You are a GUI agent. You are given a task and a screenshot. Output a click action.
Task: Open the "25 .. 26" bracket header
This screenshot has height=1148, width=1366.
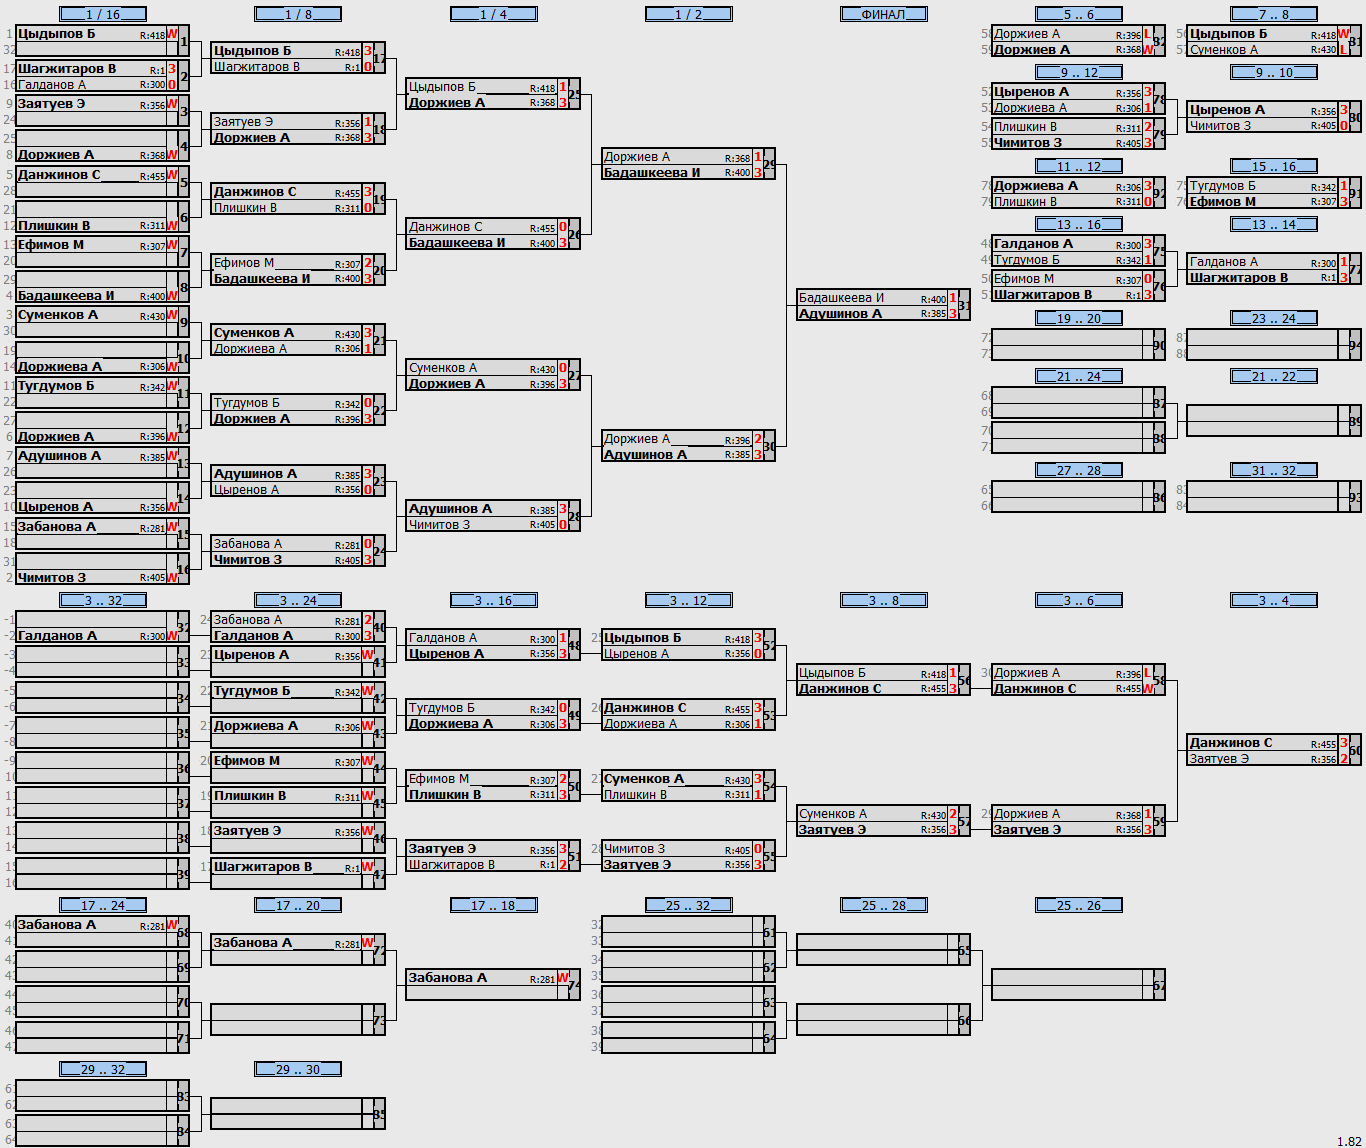pyautogui.click(x=1078, y=905)
